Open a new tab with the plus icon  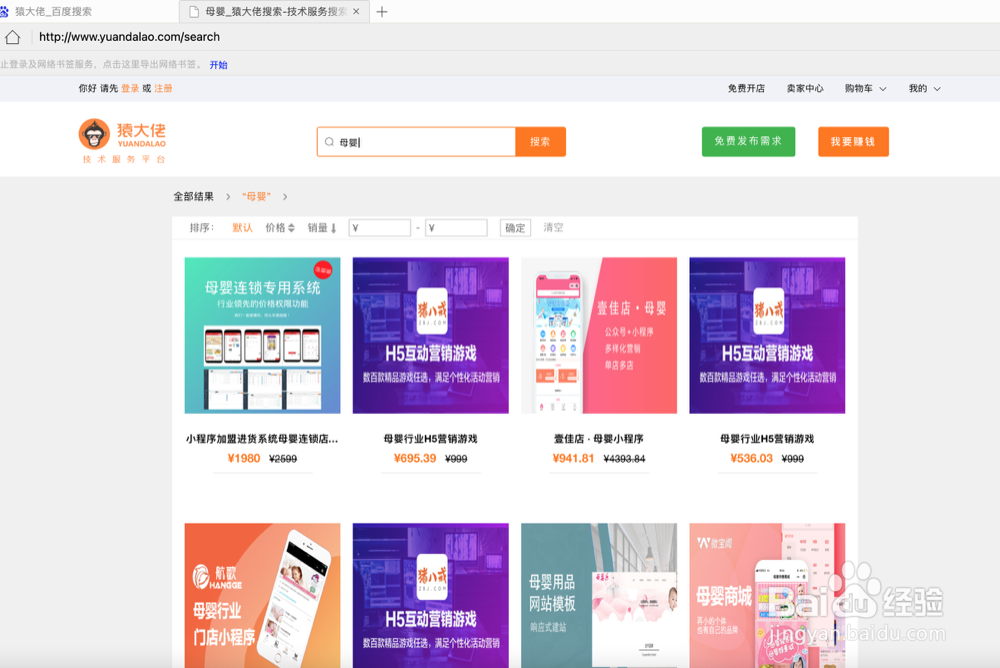point(381,11)
